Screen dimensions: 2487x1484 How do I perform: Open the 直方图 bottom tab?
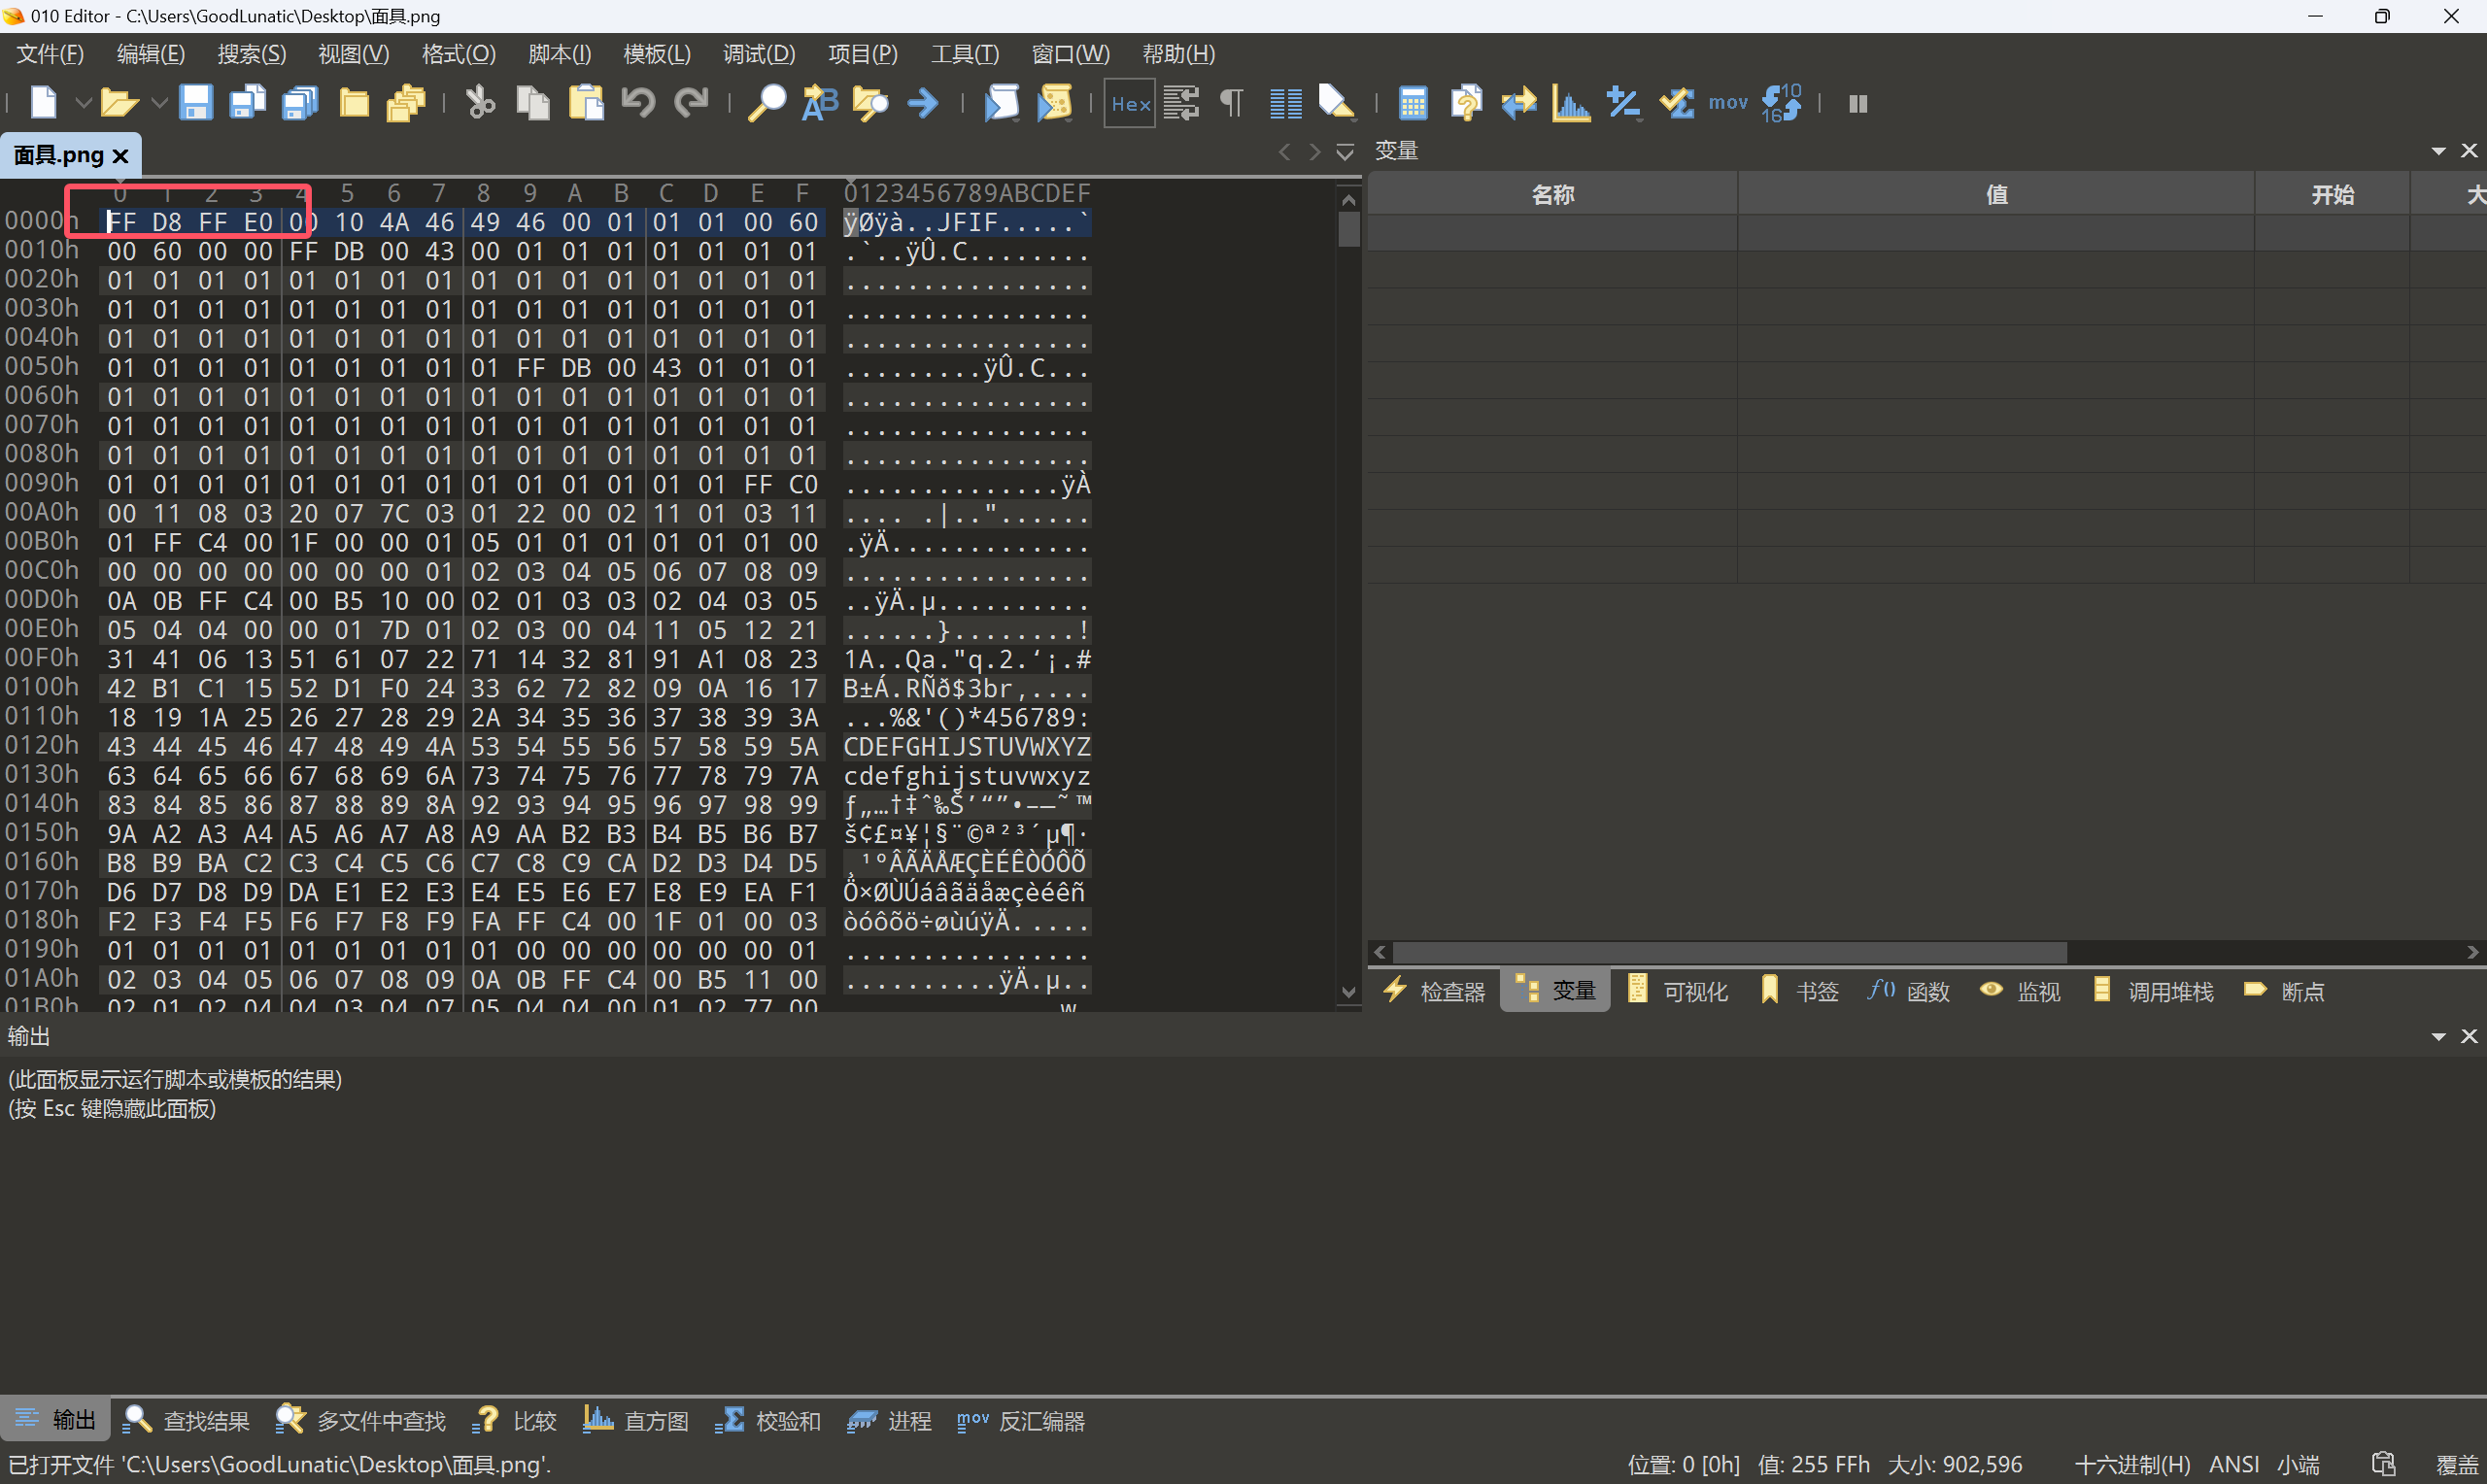click(x=637, y=1420)
